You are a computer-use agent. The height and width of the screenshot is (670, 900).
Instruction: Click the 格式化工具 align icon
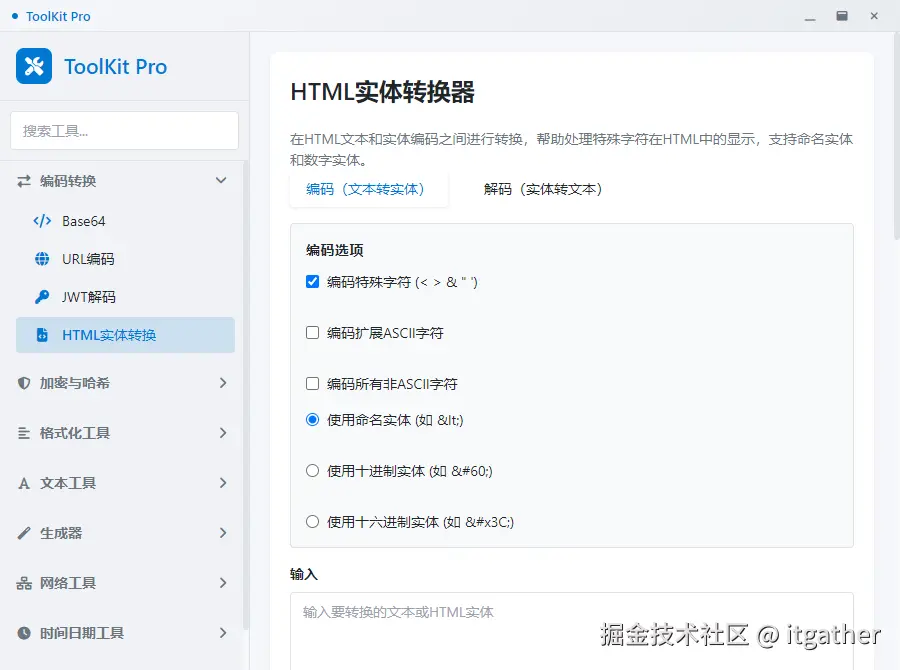(24, 433)
